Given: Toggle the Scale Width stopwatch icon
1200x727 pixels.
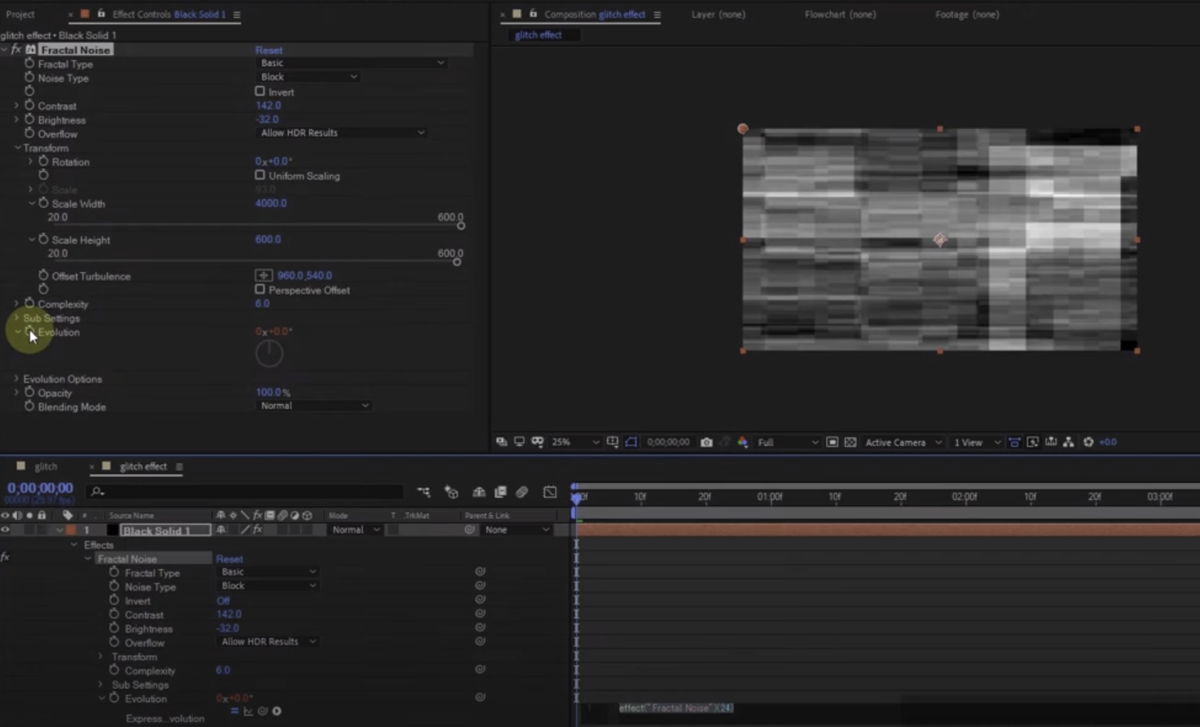Looking at the screenshot, I should pyautogui.click(x=43, y=203).
